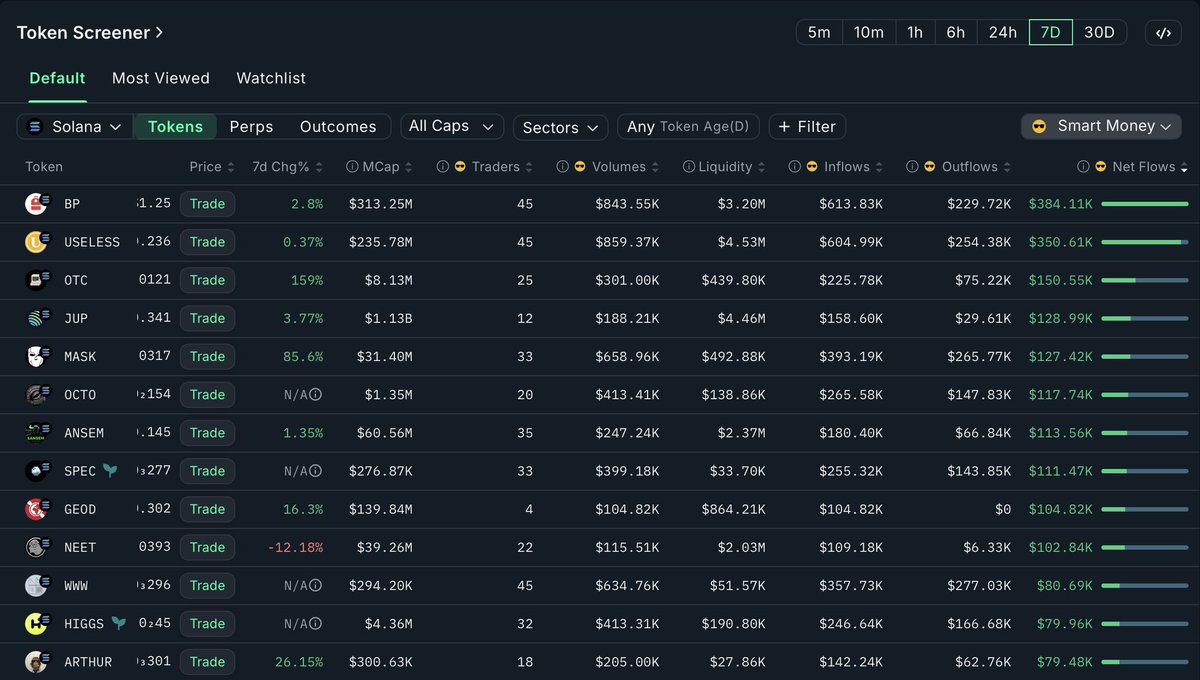Click the ANSEM token logo icon
Image resolution: width=1200 pixels, height=680 pixels.
click(x=37, y=433)
